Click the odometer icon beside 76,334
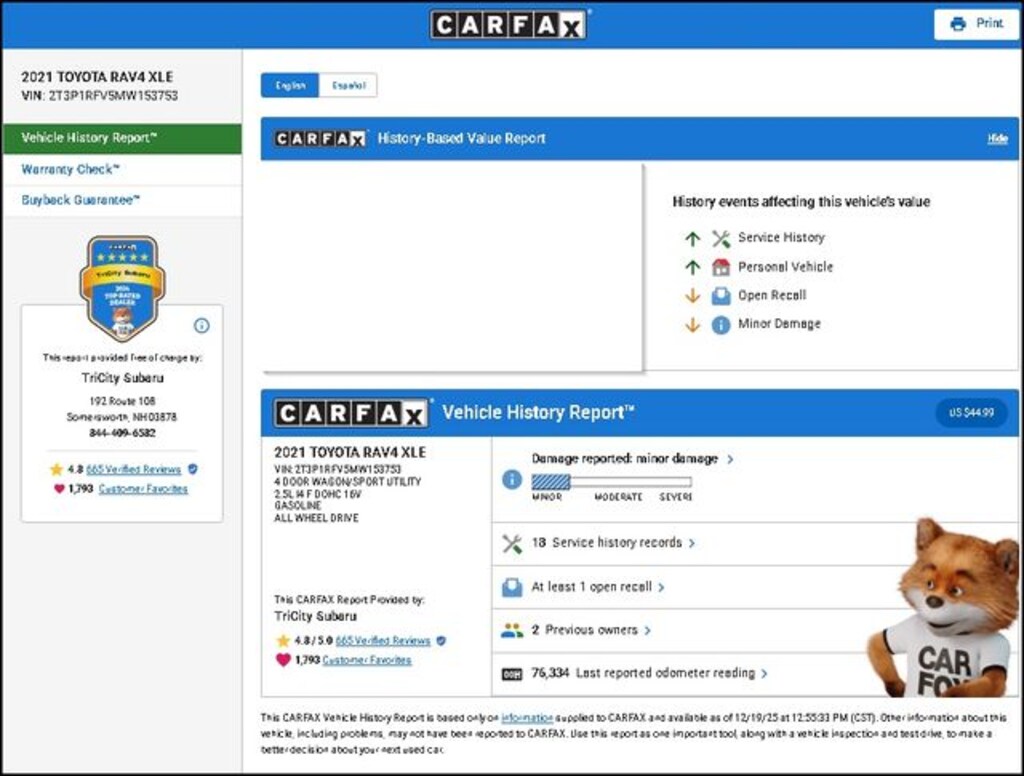 point(511,674)
